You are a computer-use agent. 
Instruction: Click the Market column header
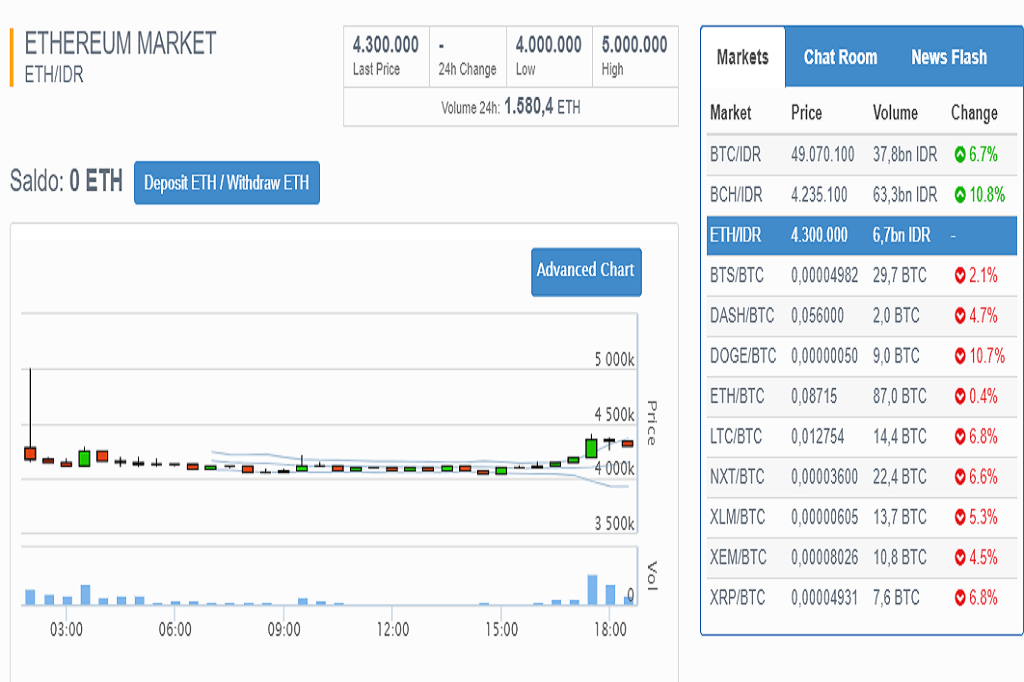pyautogui.click(x=731, y=113)
